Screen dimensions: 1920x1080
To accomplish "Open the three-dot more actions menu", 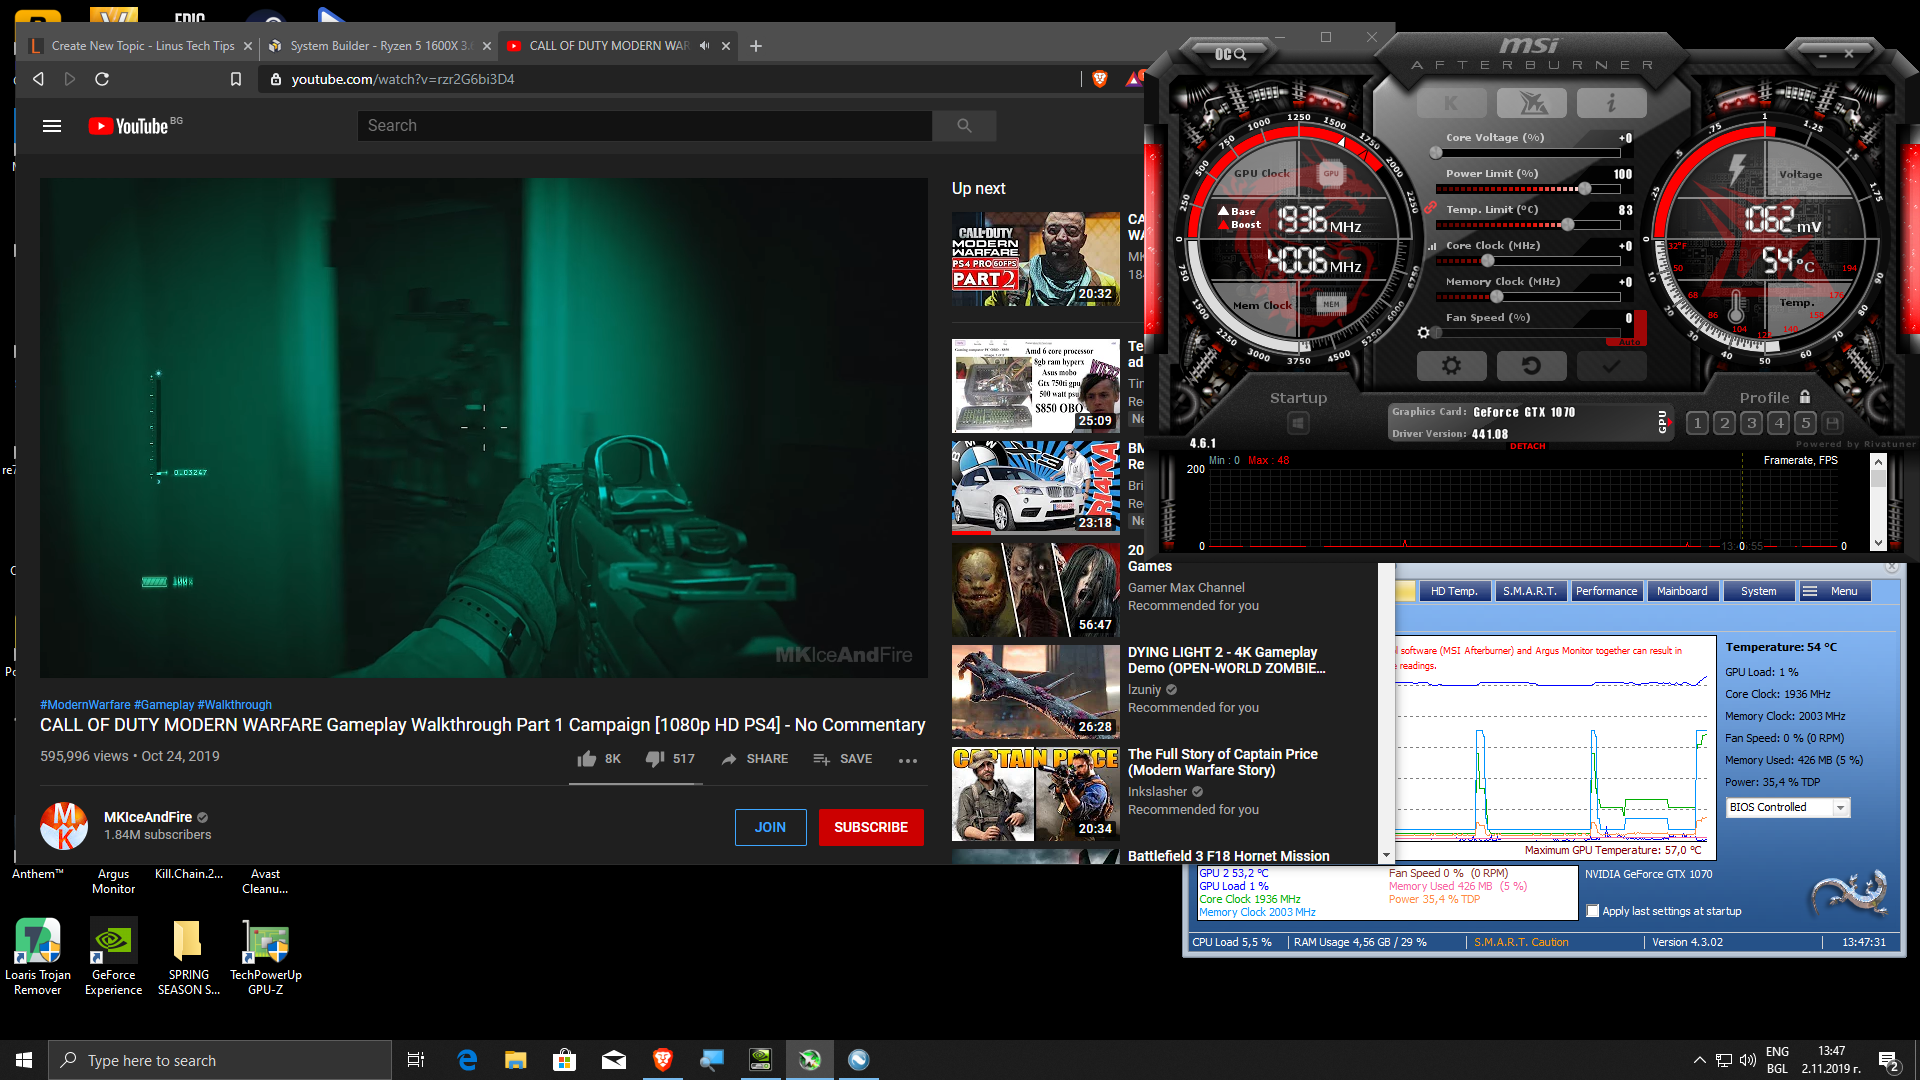I will click(908, 760).
